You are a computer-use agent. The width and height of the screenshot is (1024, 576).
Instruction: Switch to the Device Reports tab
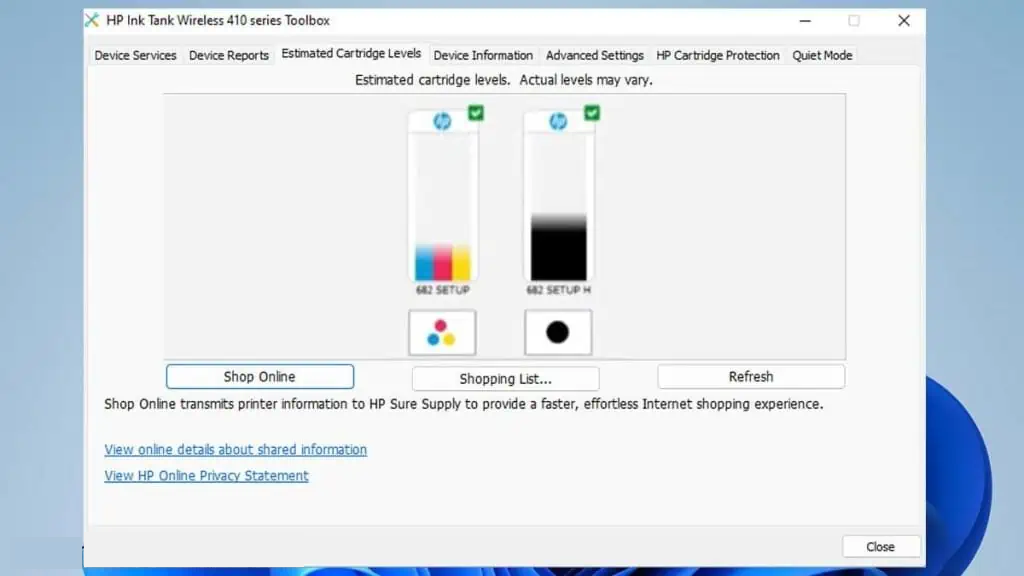229,56
